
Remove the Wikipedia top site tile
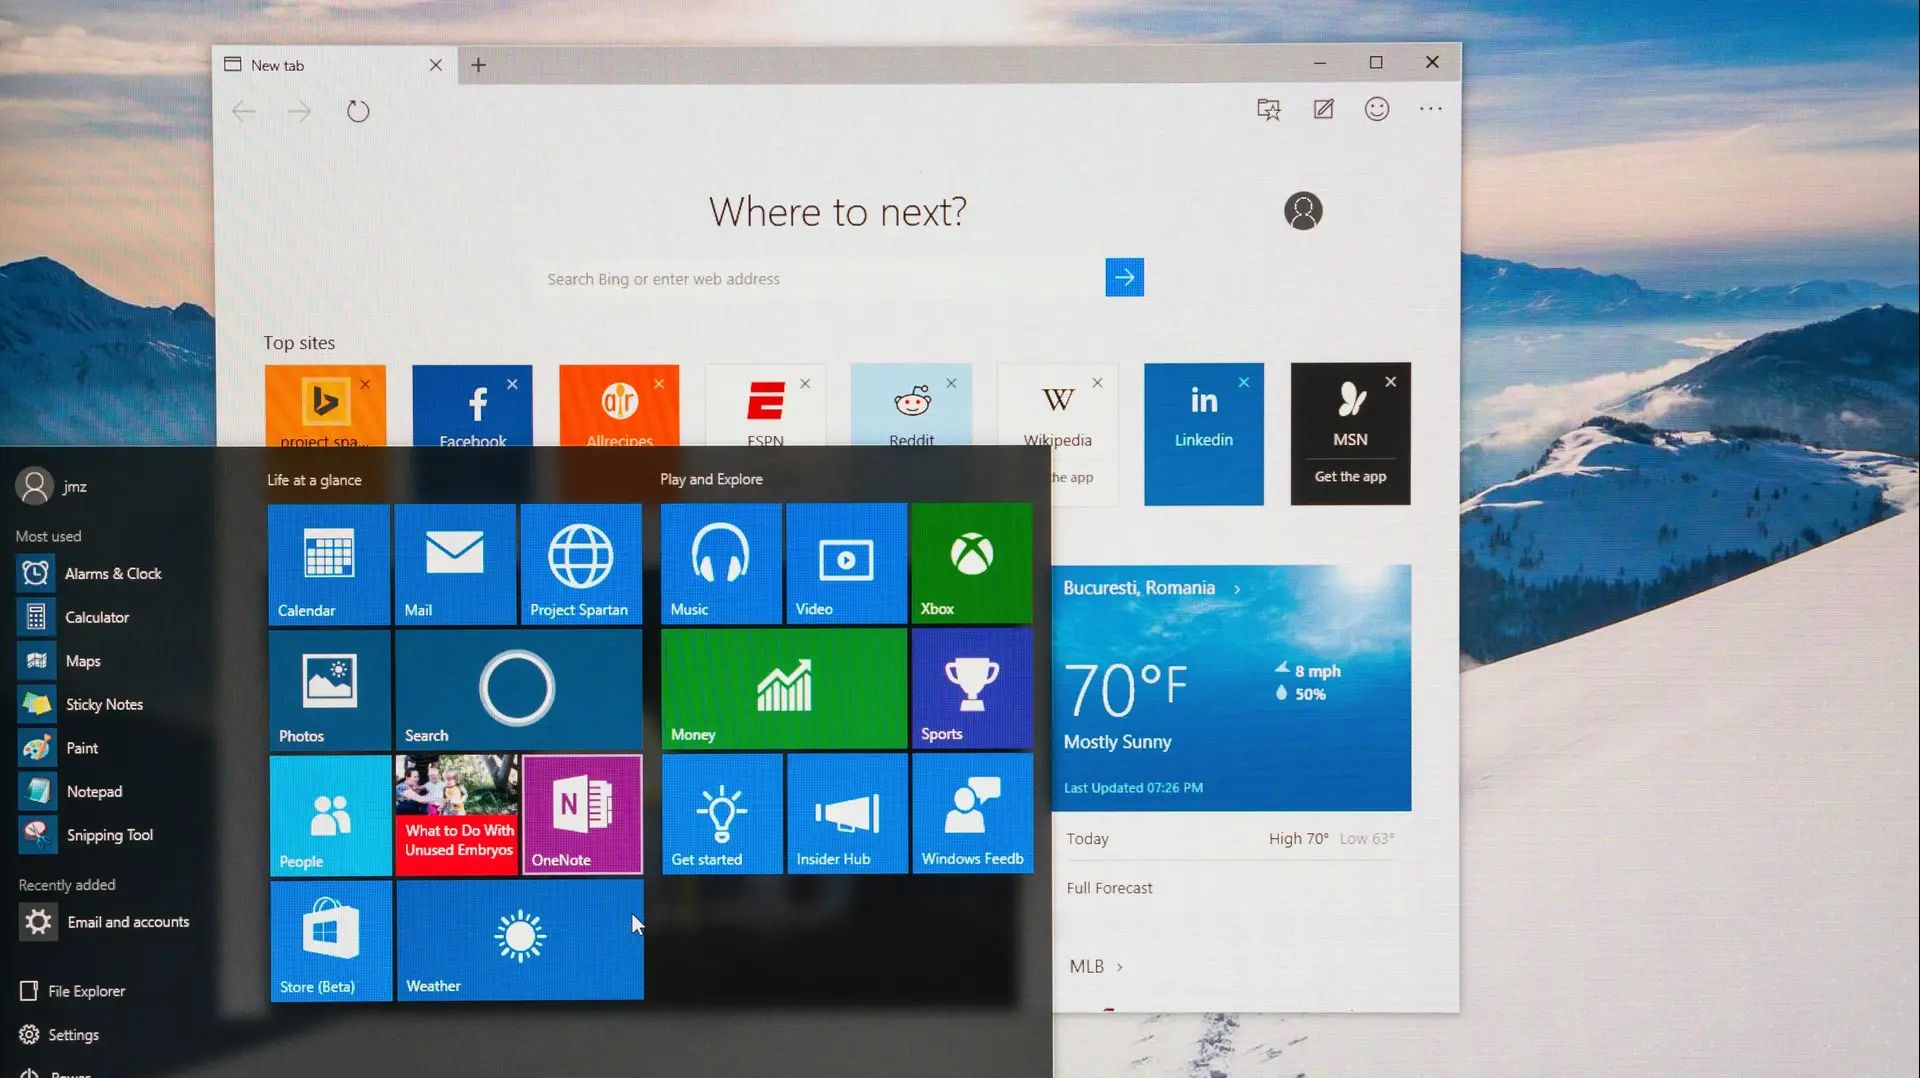click(1098, 383)
